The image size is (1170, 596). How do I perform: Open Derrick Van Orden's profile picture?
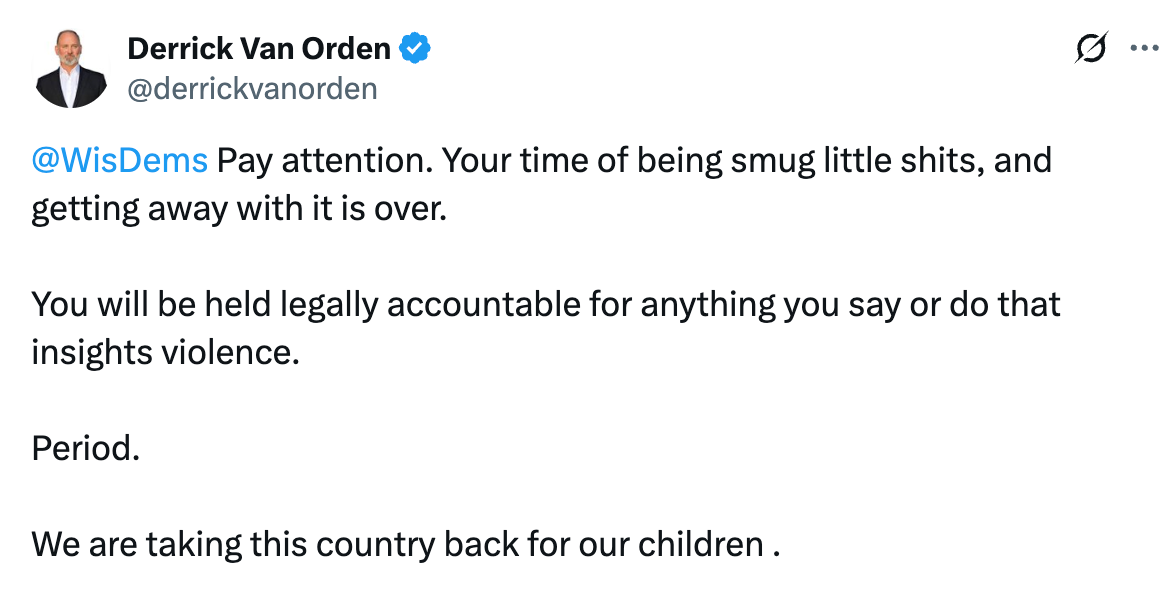[70, 69]
